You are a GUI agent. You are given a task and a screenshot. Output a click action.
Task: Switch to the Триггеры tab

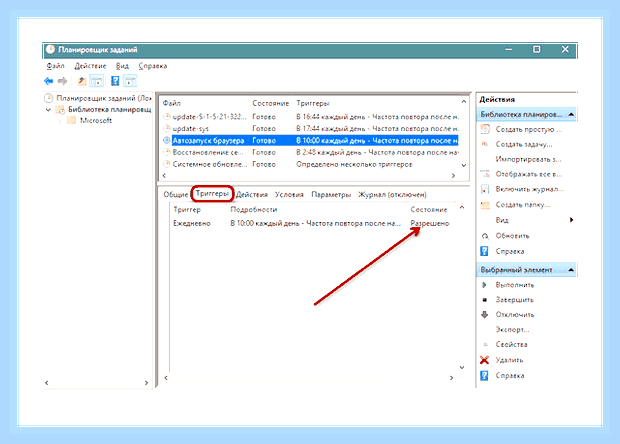(x=212, y=194)
